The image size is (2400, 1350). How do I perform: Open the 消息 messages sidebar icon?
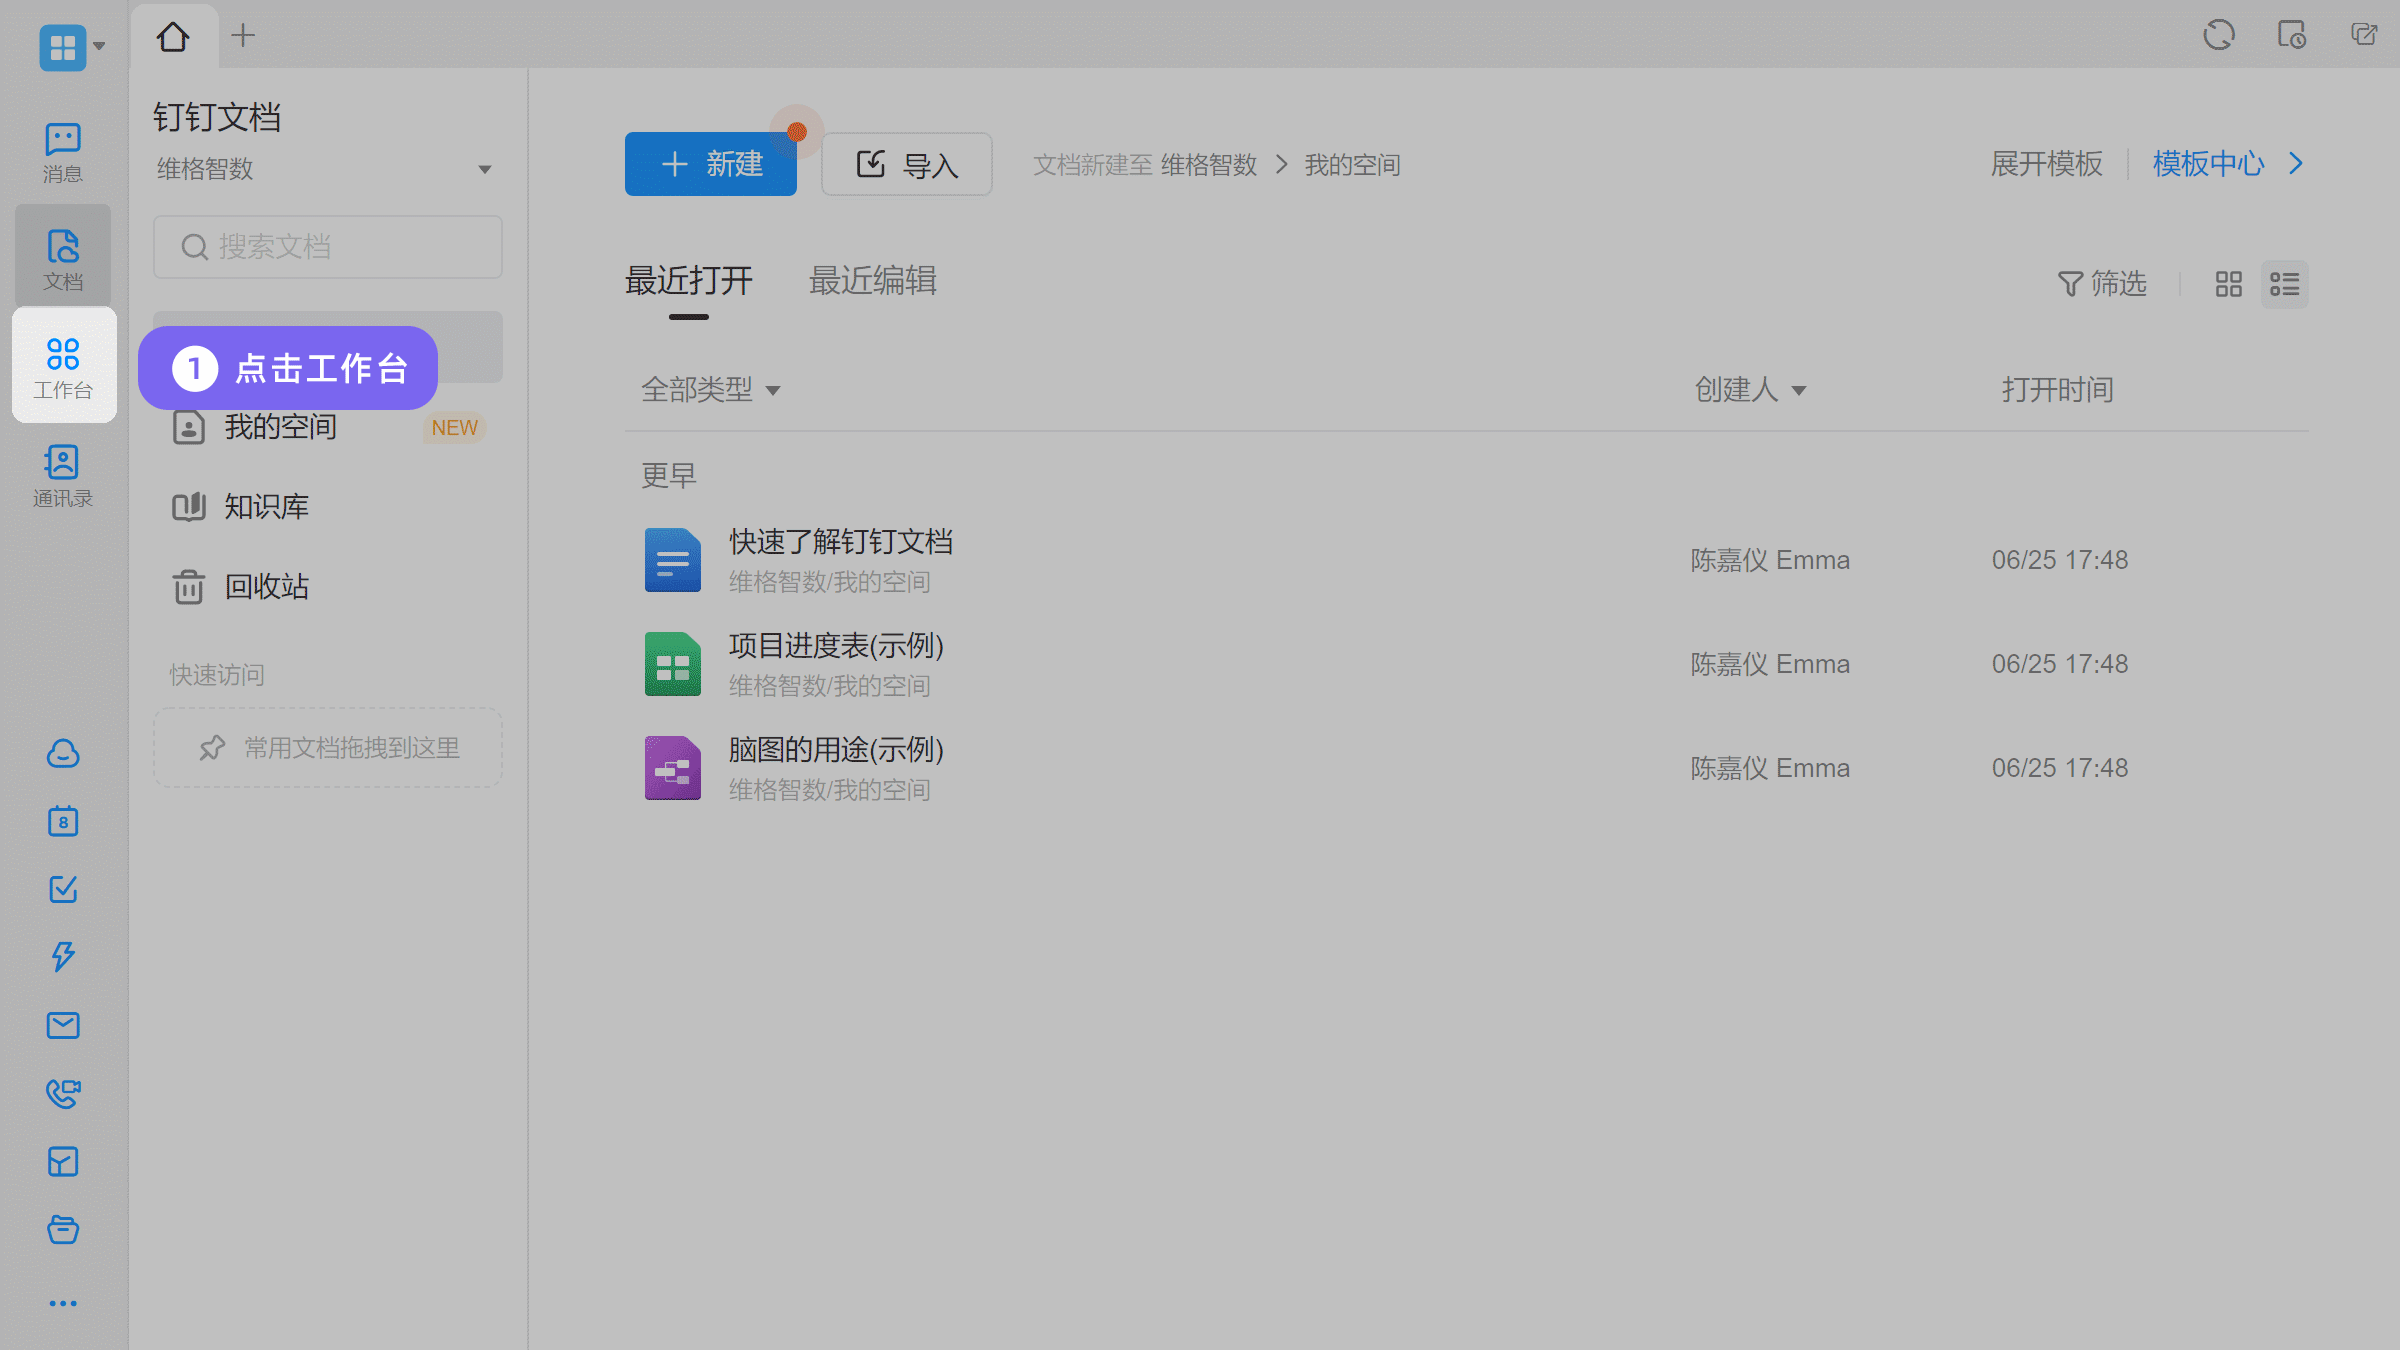(62, 152)
